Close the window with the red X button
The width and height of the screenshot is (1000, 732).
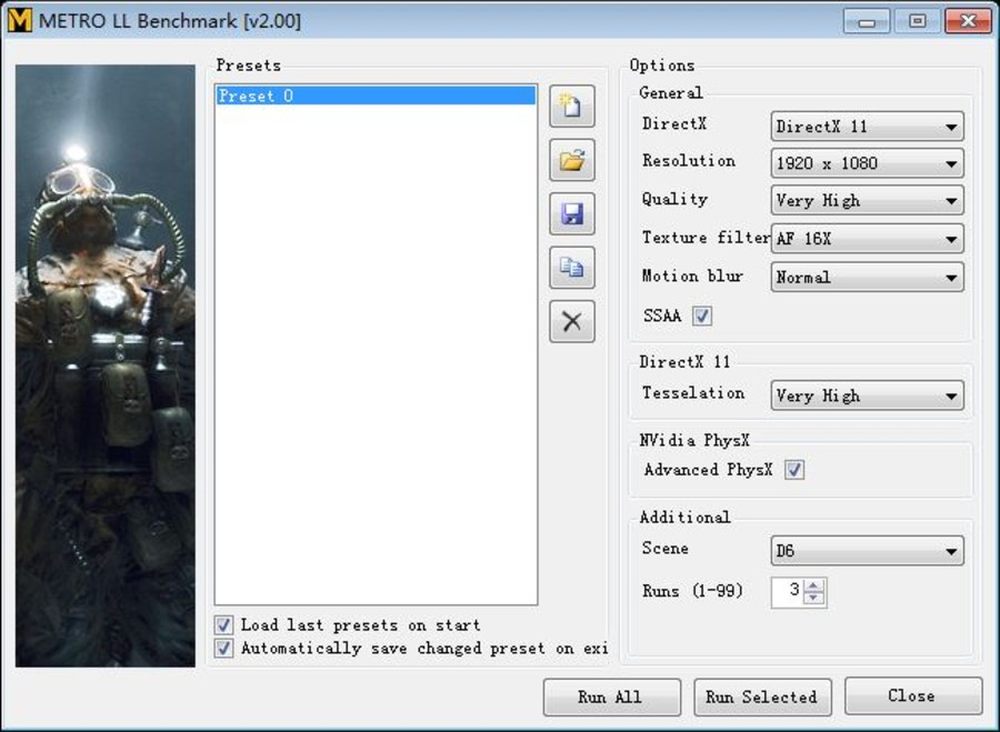[967, 22]
